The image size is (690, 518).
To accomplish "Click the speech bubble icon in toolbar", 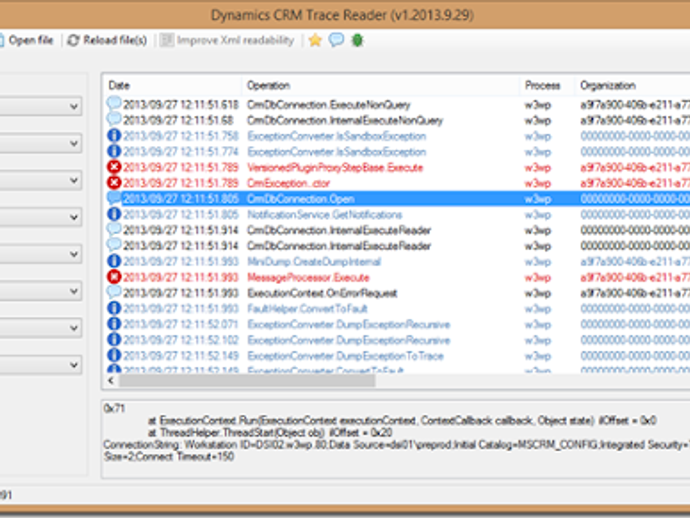I will 336,40.
